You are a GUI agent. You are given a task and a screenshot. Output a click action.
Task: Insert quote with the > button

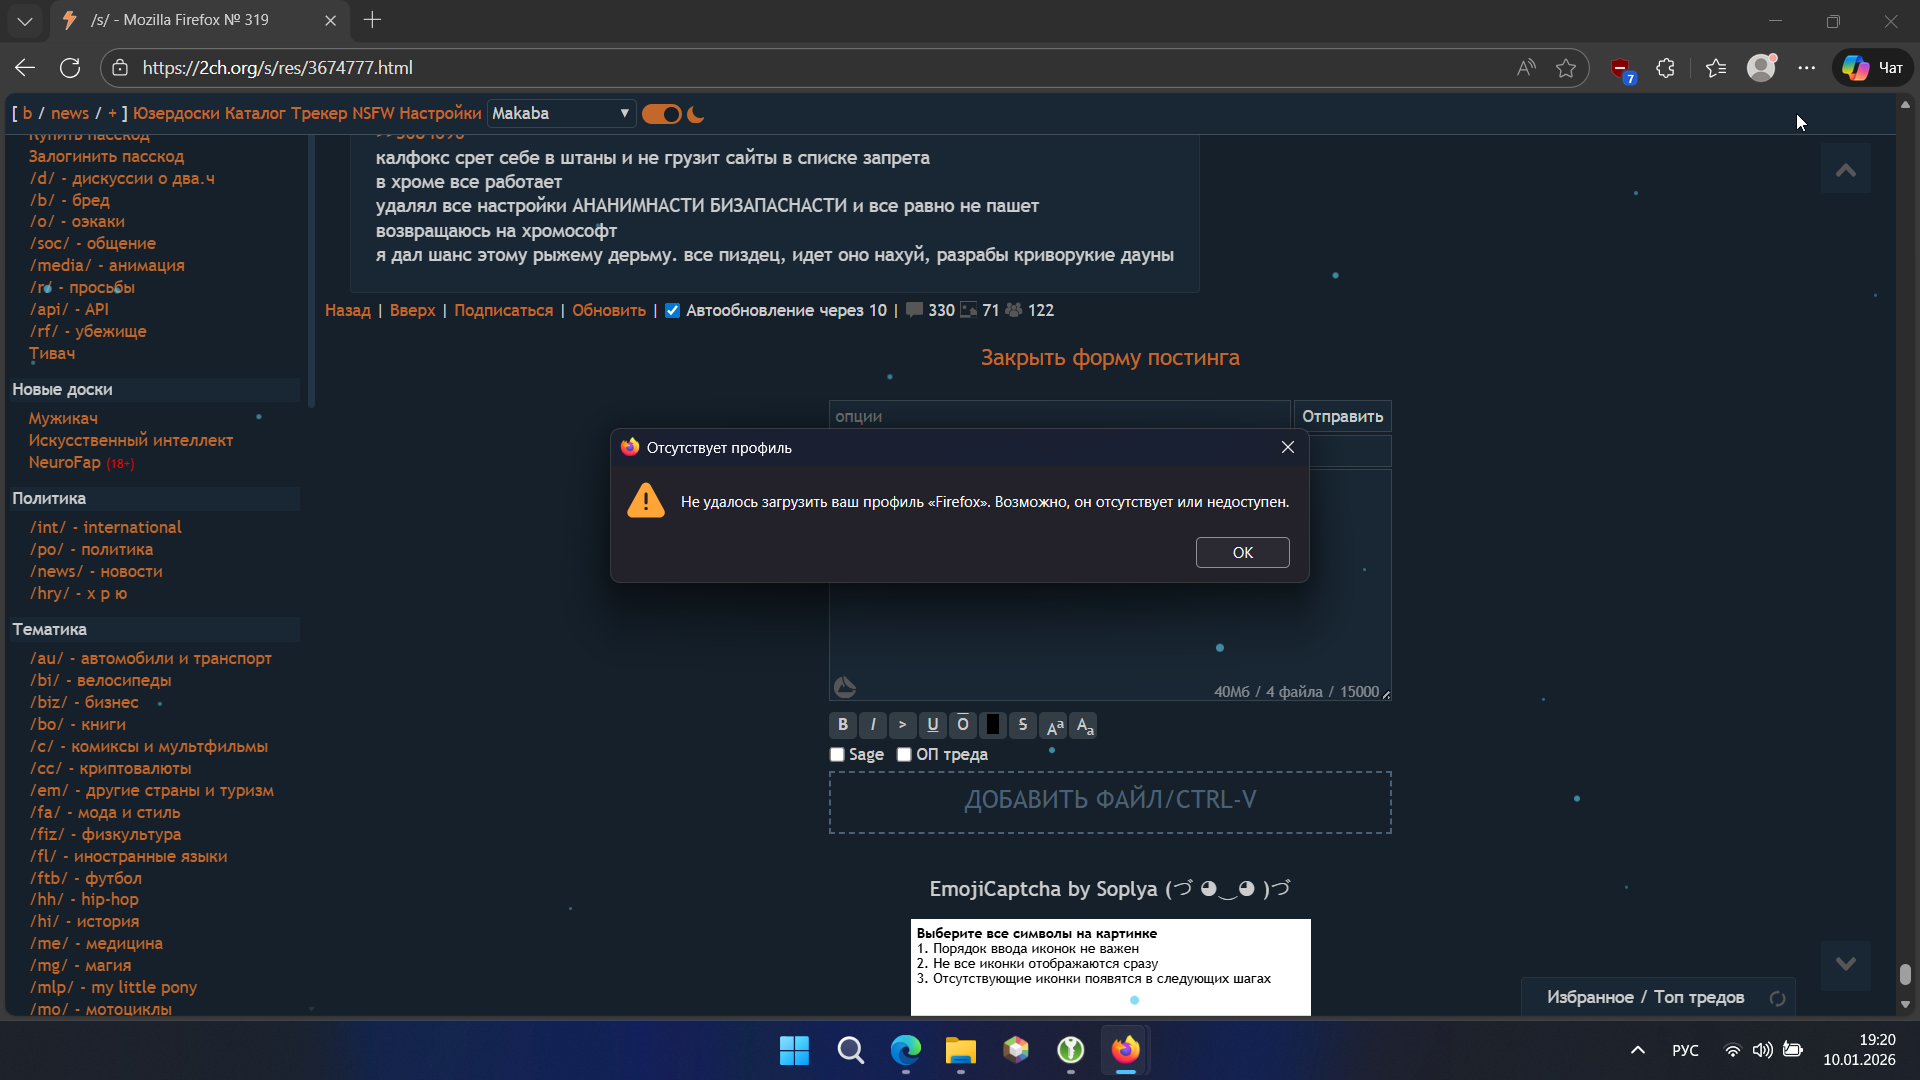click(x=902, y=725)
